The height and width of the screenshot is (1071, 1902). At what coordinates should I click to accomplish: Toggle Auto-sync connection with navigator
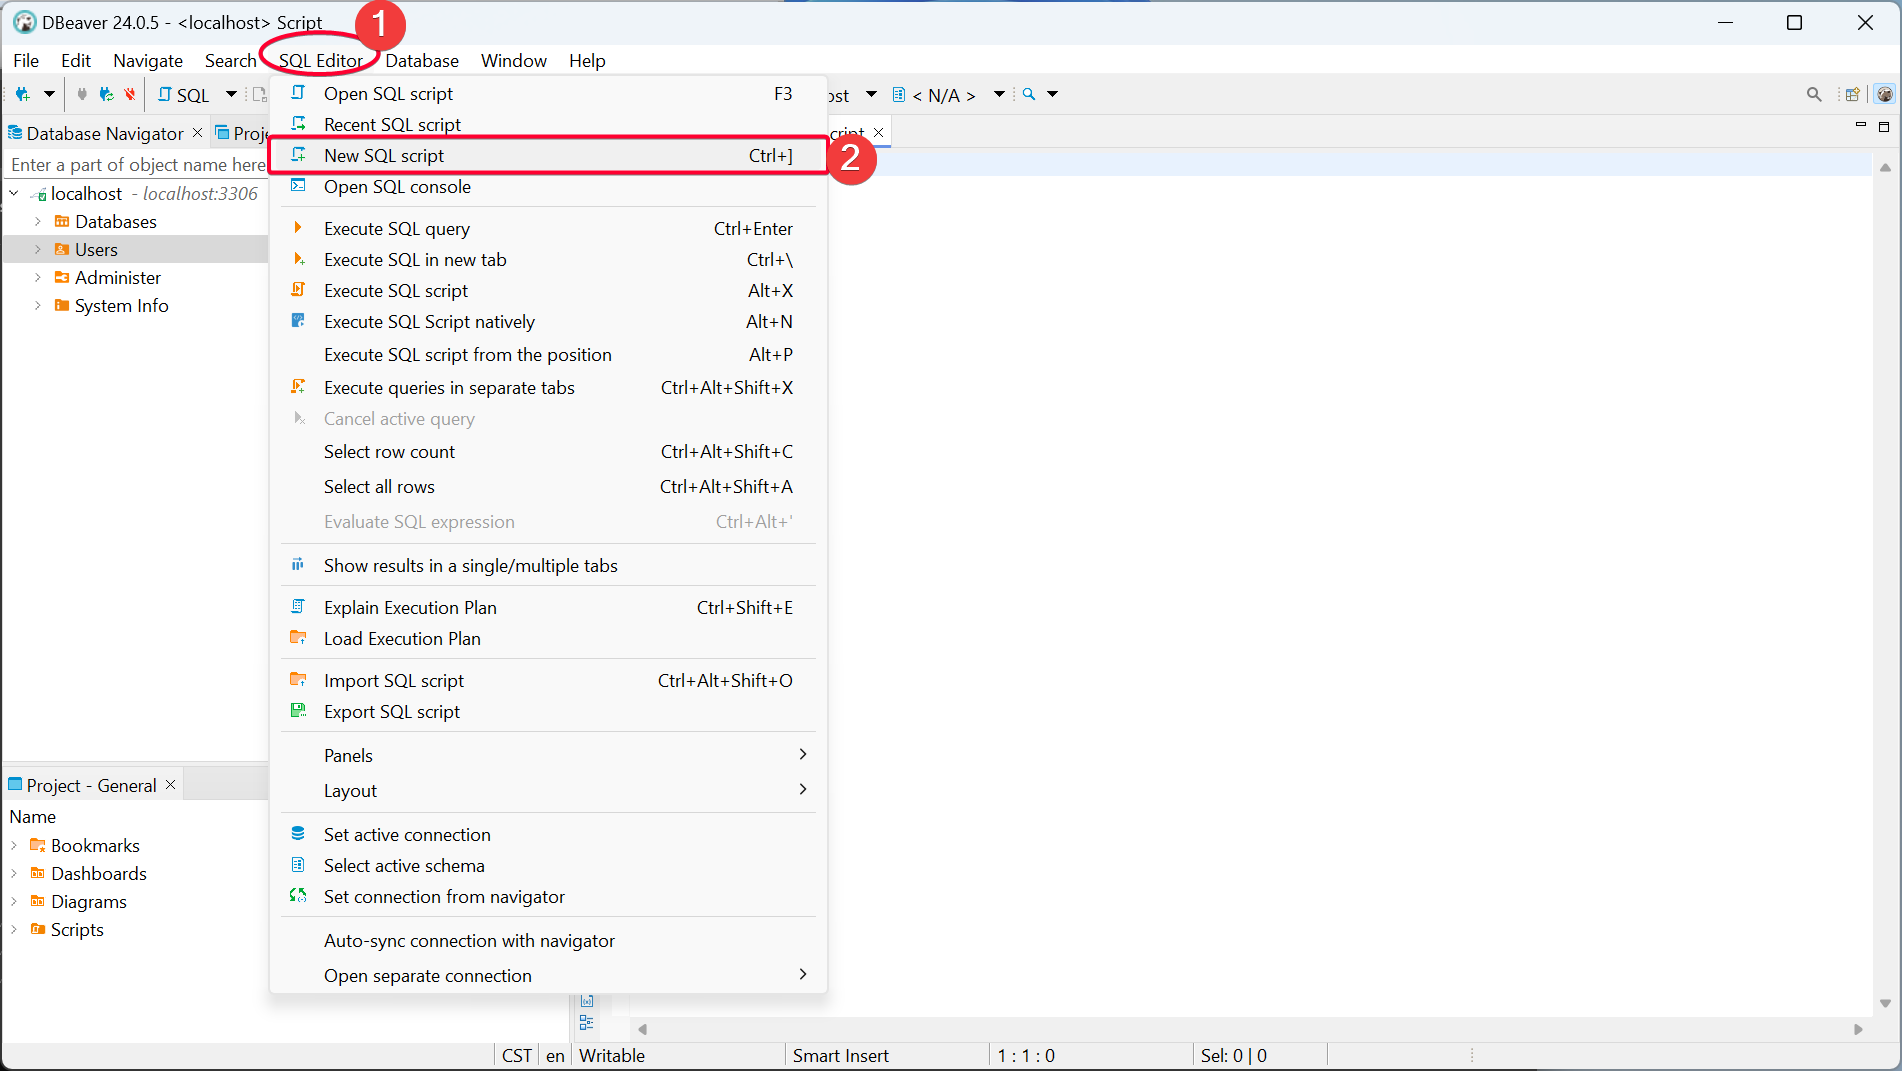548,940
